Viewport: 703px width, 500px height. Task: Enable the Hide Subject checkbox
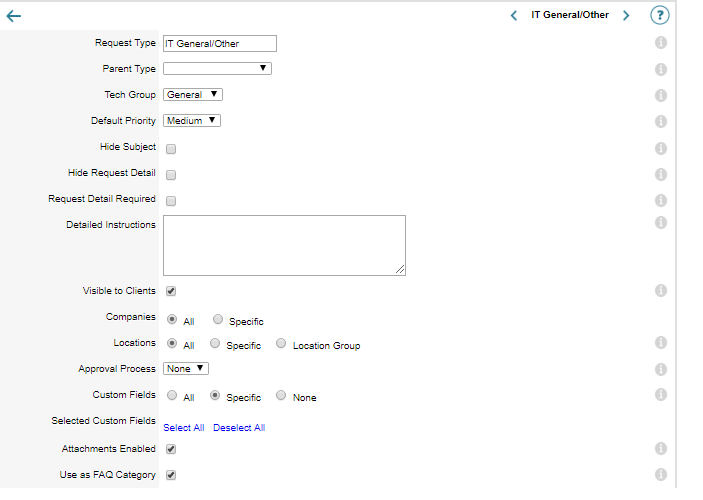pyautogui.click(x=171, y=149)
